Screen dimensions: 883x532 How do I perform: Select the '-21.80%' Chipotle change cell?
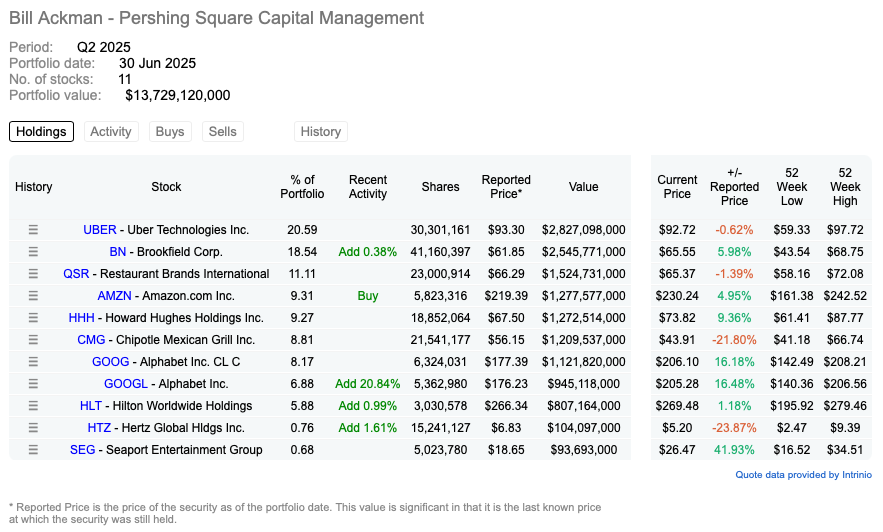734,339
